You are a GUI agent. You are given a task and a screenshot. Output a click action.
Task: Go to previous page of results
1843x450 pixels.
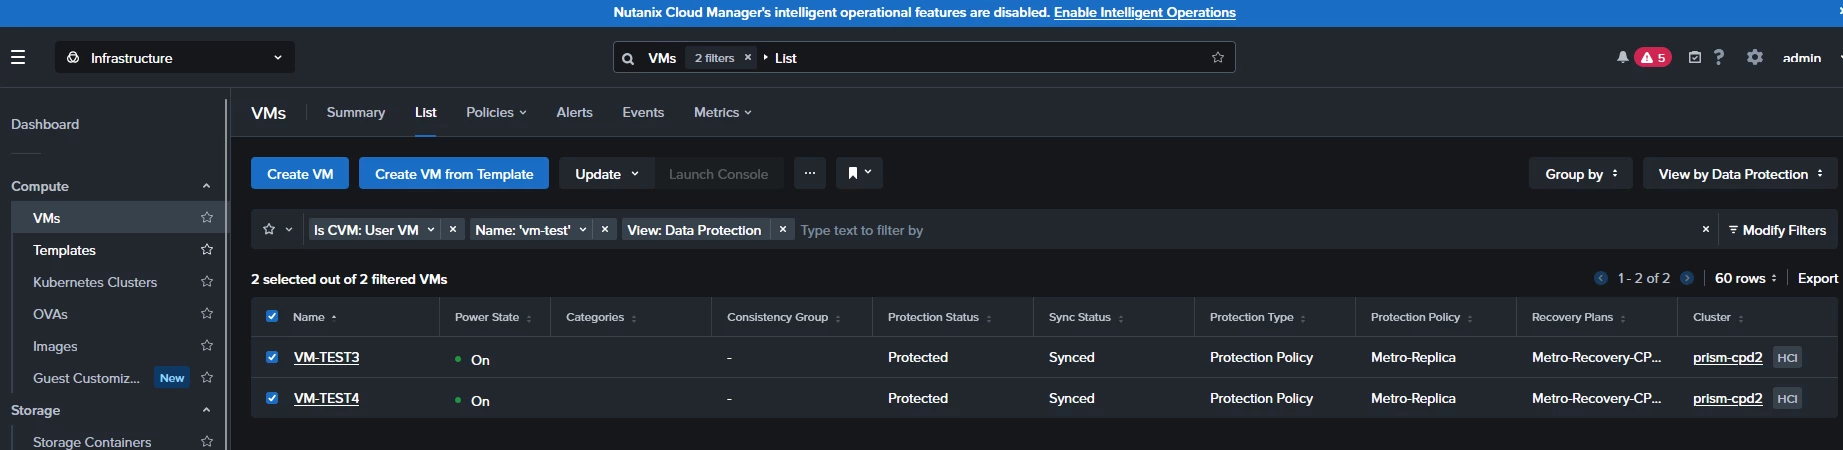[1601, 278]
